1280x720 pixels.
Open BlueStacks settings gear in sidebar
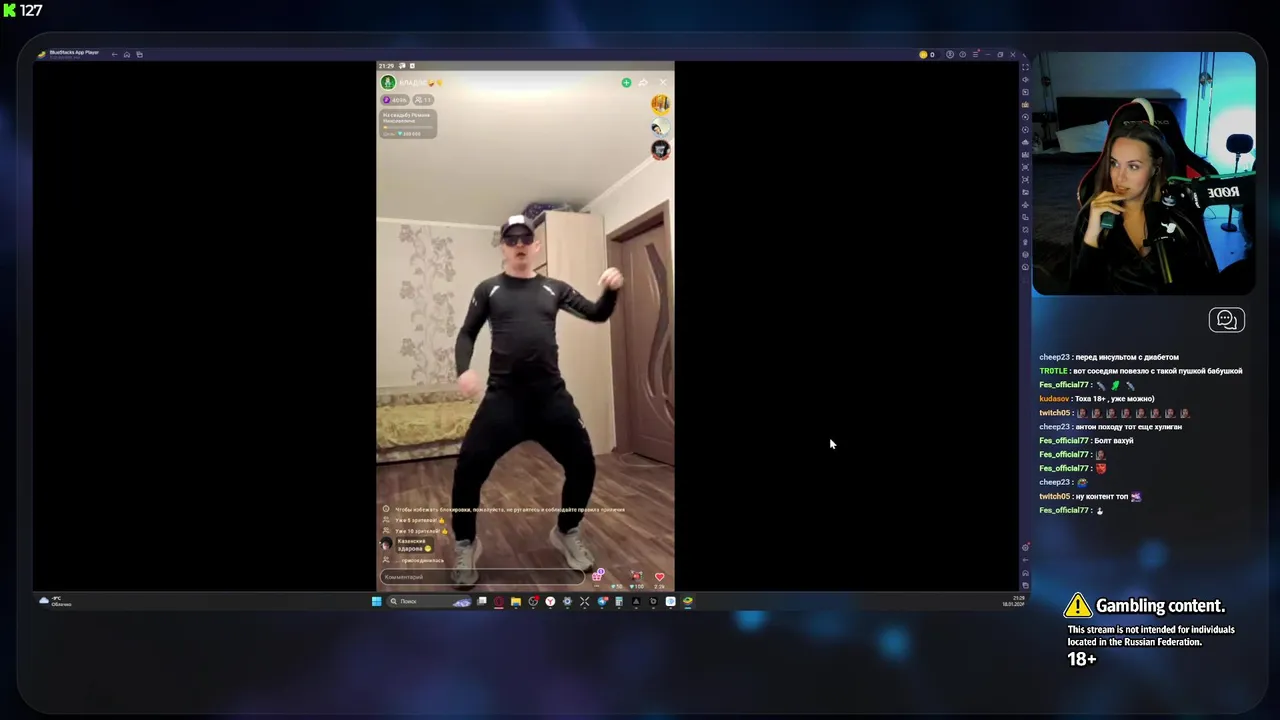tap(1025, 547)
